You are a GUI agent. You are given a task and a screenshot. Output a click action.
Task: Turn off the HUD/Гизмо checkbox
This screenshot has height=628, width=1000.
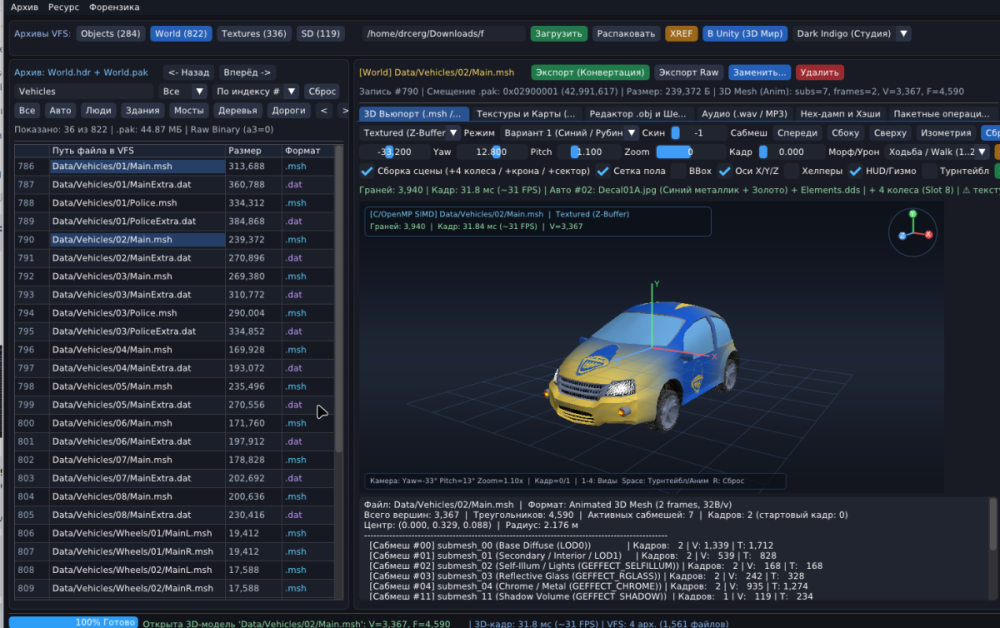855,171
